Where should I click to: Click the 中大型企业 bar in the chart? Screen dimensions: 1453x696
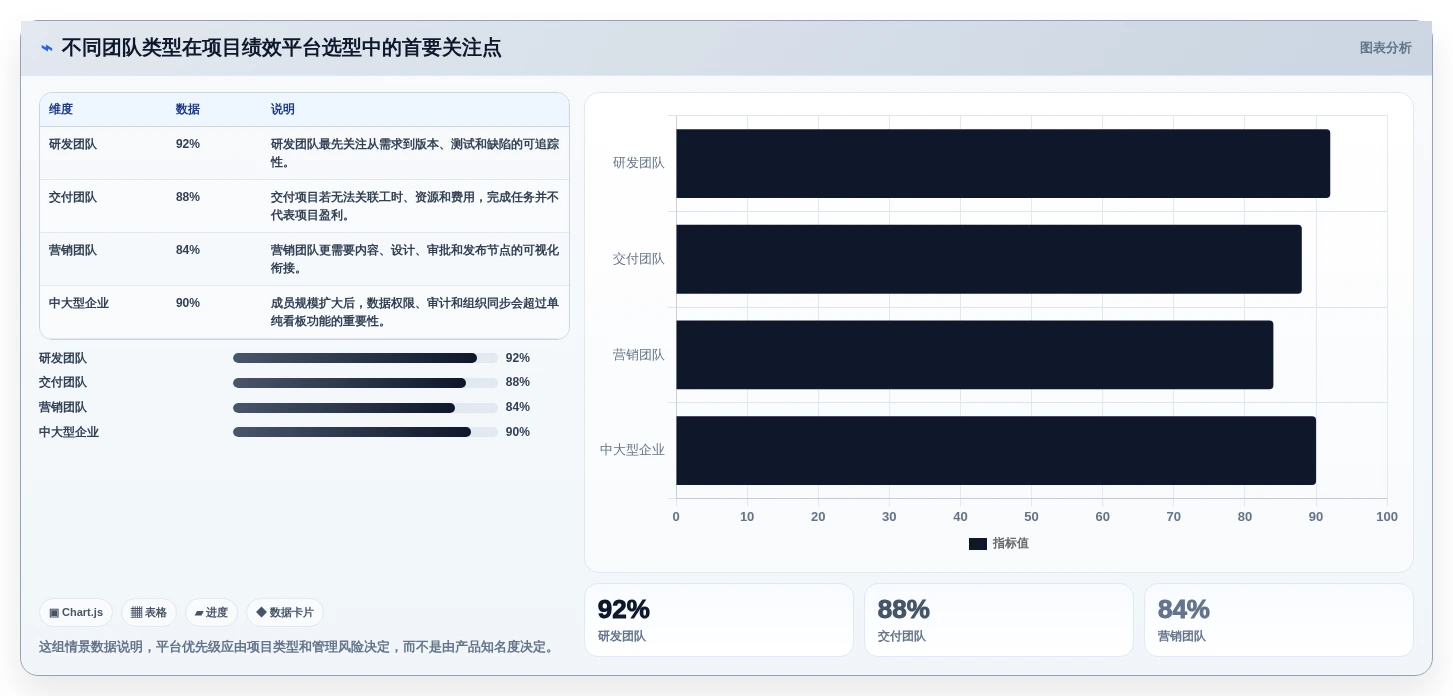996,451
